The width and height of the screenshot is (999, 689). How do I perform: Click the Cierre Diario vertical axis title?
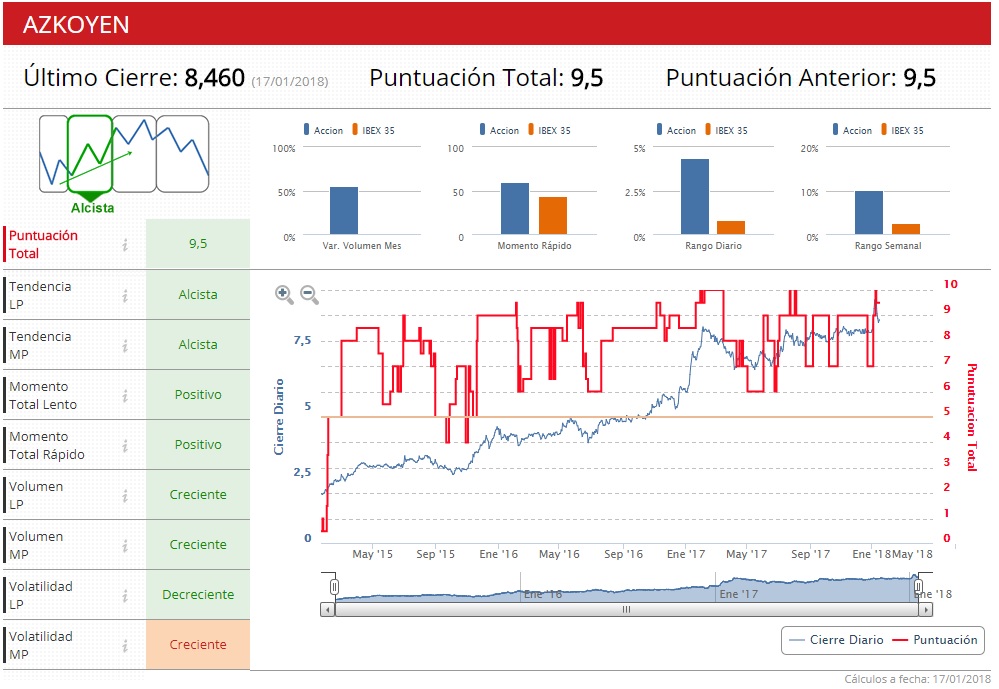(x=278, y=417)
